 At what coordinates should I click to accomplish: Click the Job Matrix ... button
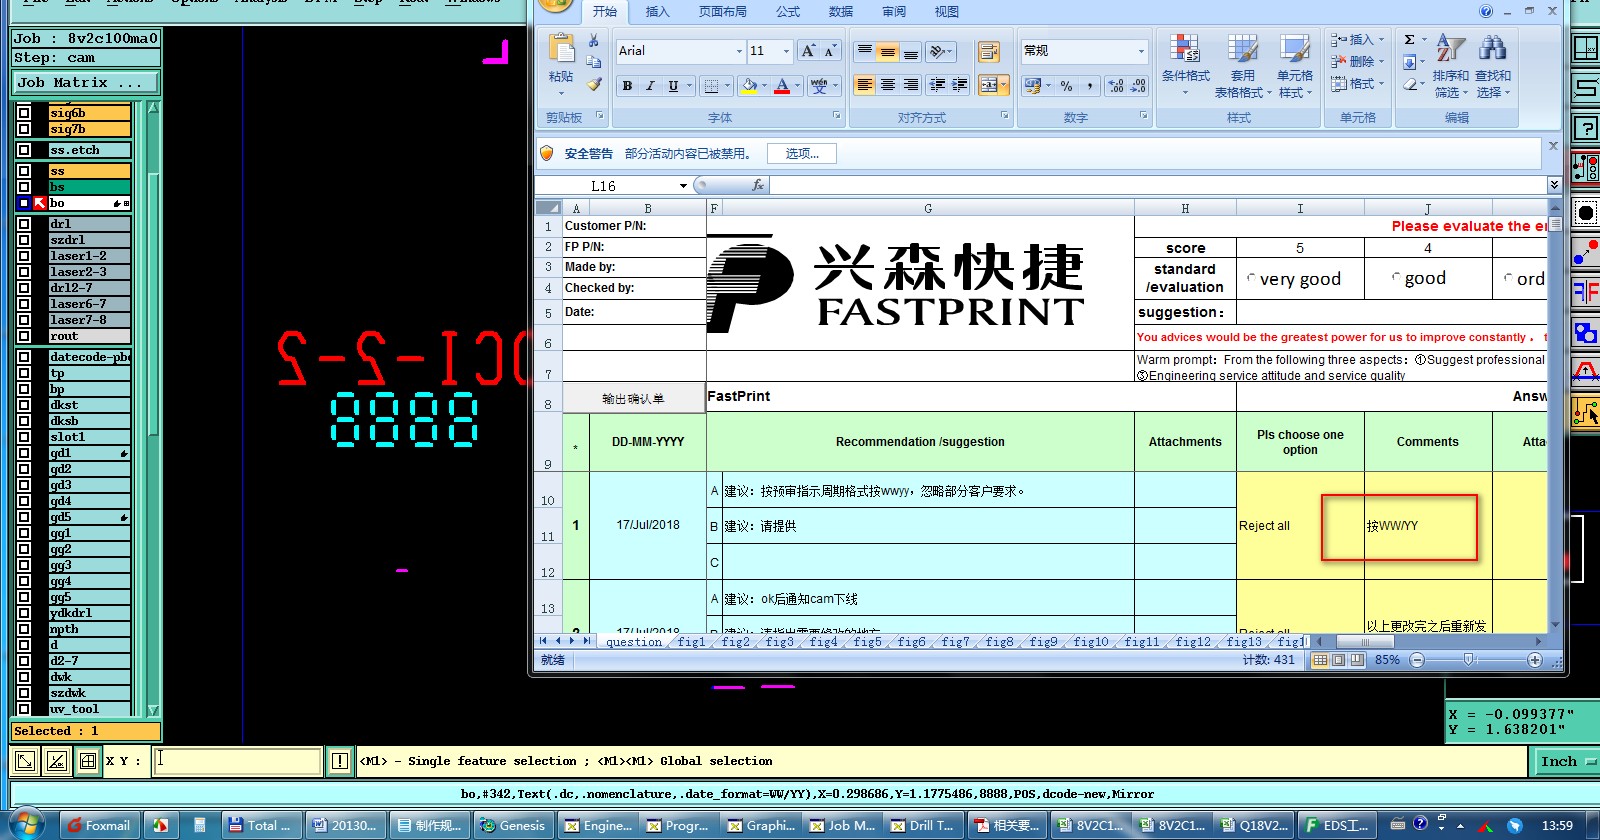(x=85, y=82)
